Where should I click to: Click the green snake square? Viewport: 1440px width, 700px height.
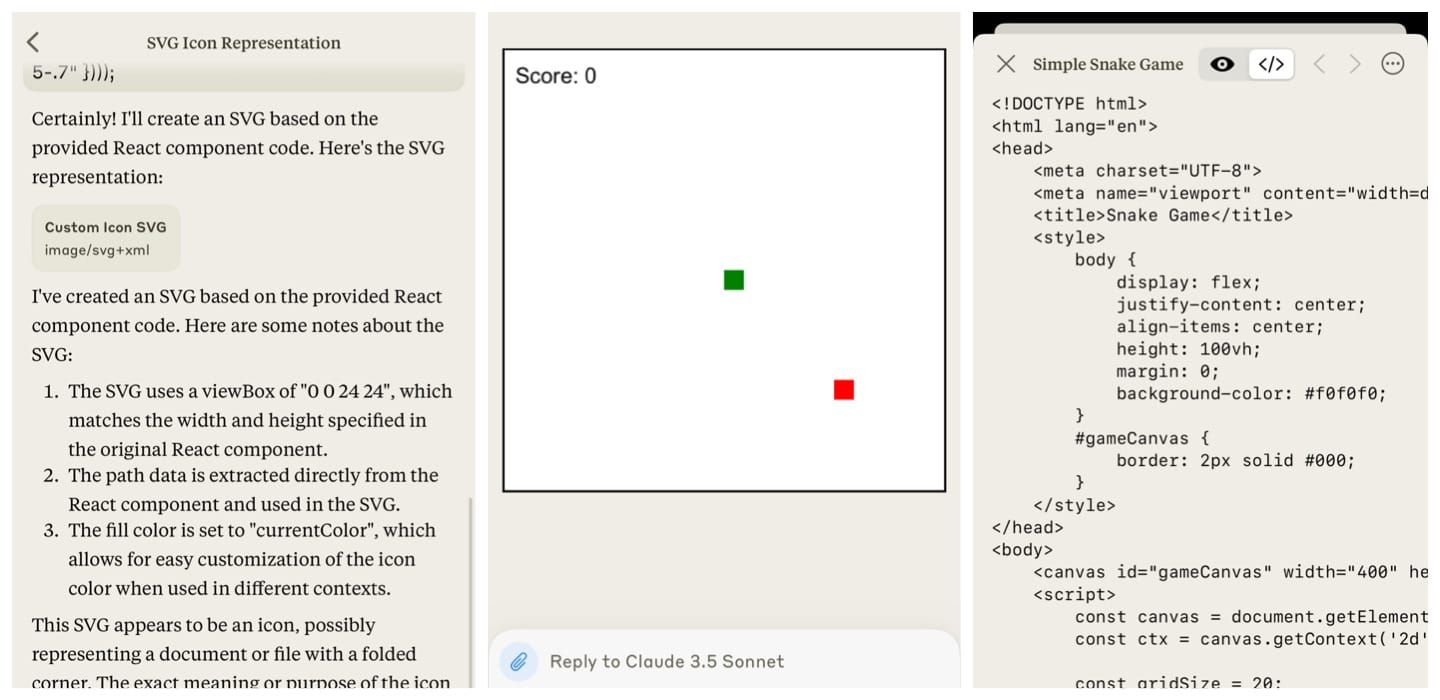(733, 280)
